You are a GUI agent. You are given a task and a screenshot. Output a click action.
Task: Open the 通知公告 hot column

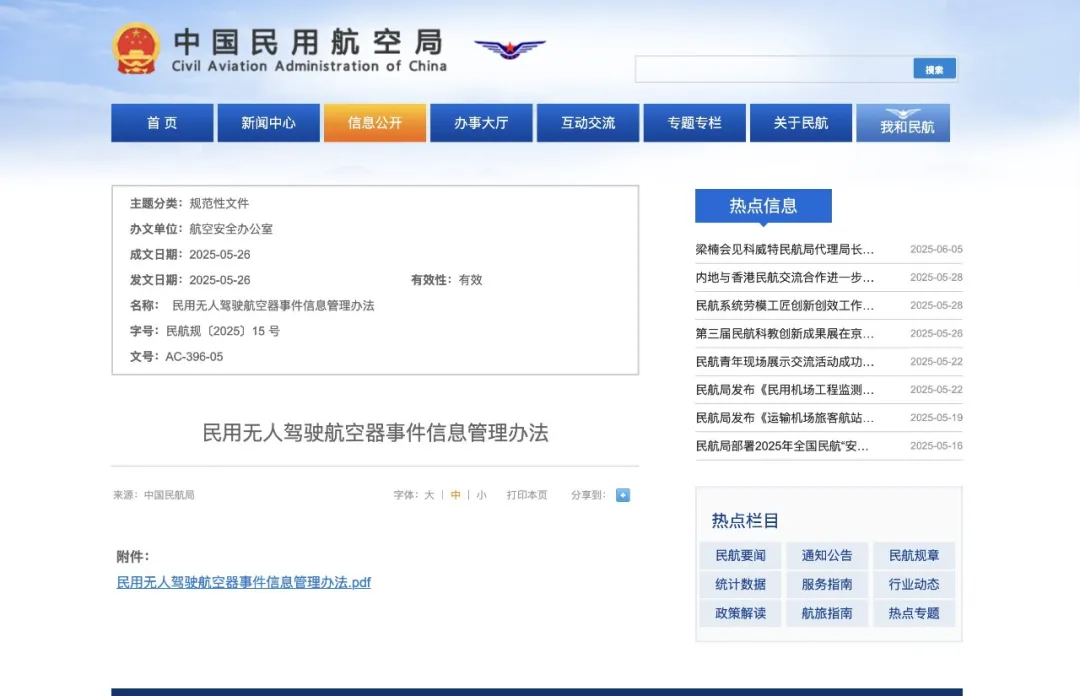(827, 555)
